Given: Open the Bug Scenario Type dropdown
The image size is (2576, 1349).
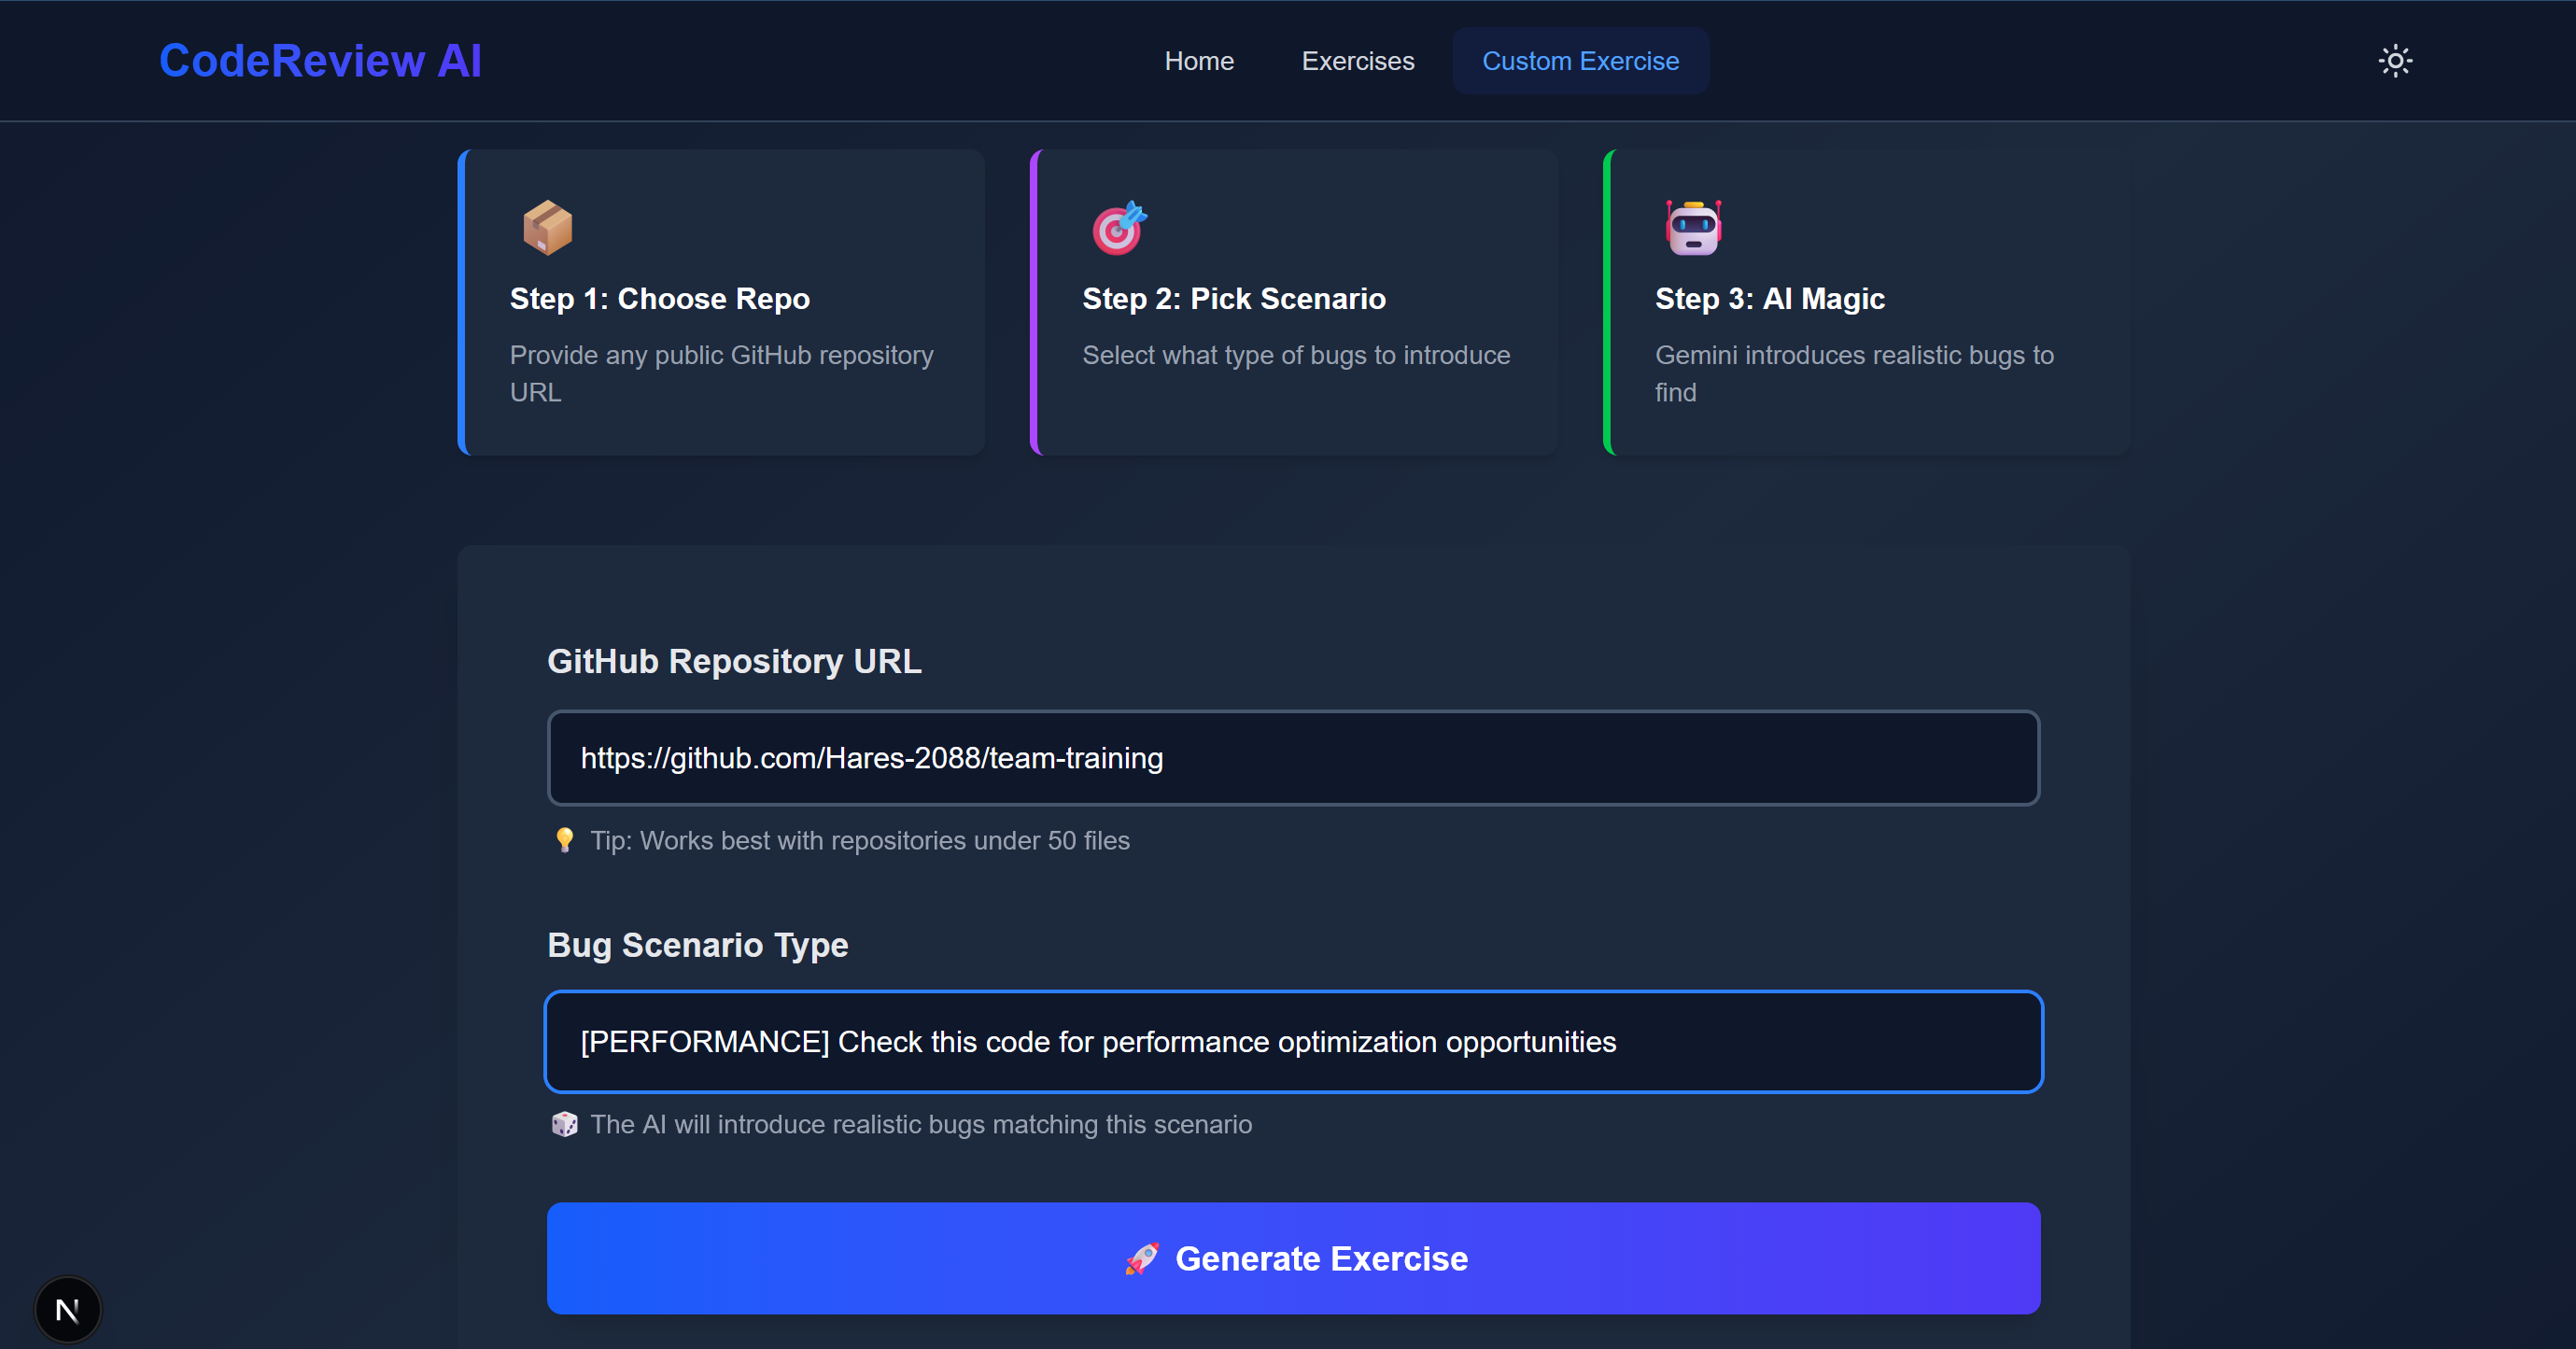Looking at the screenshot, I should pos(1293,1041).
